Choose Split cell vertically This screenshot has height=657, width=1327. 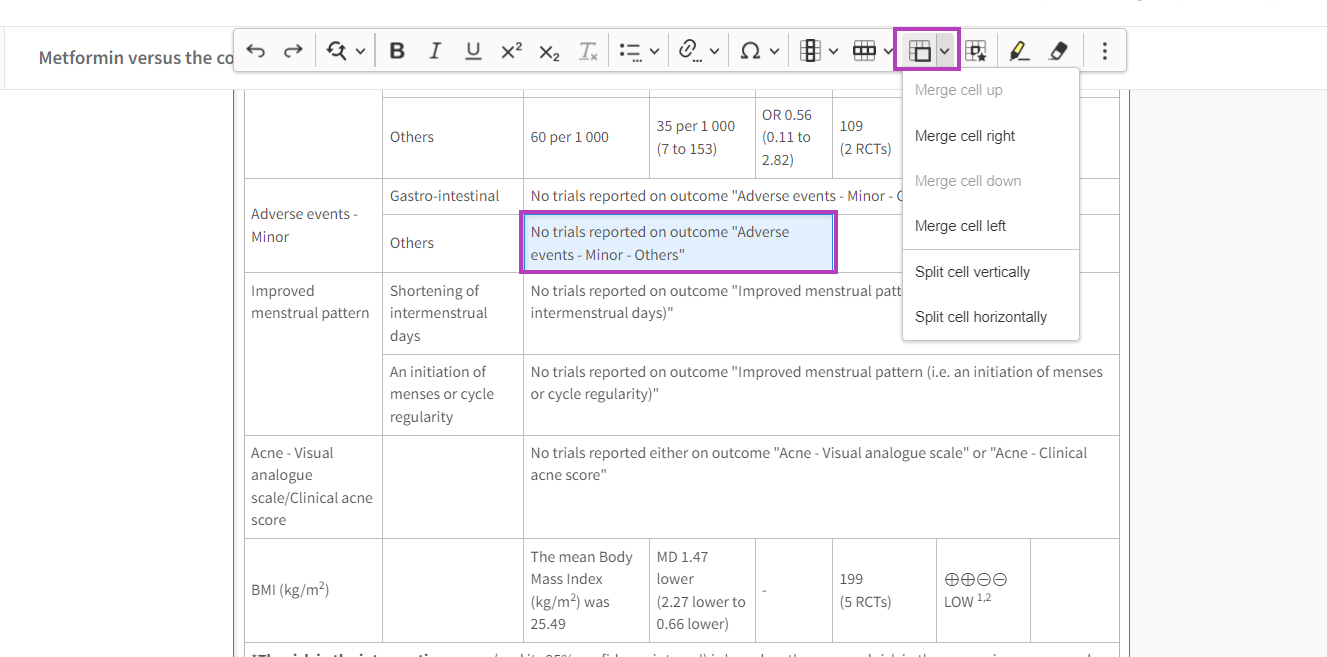click(972, 272)
